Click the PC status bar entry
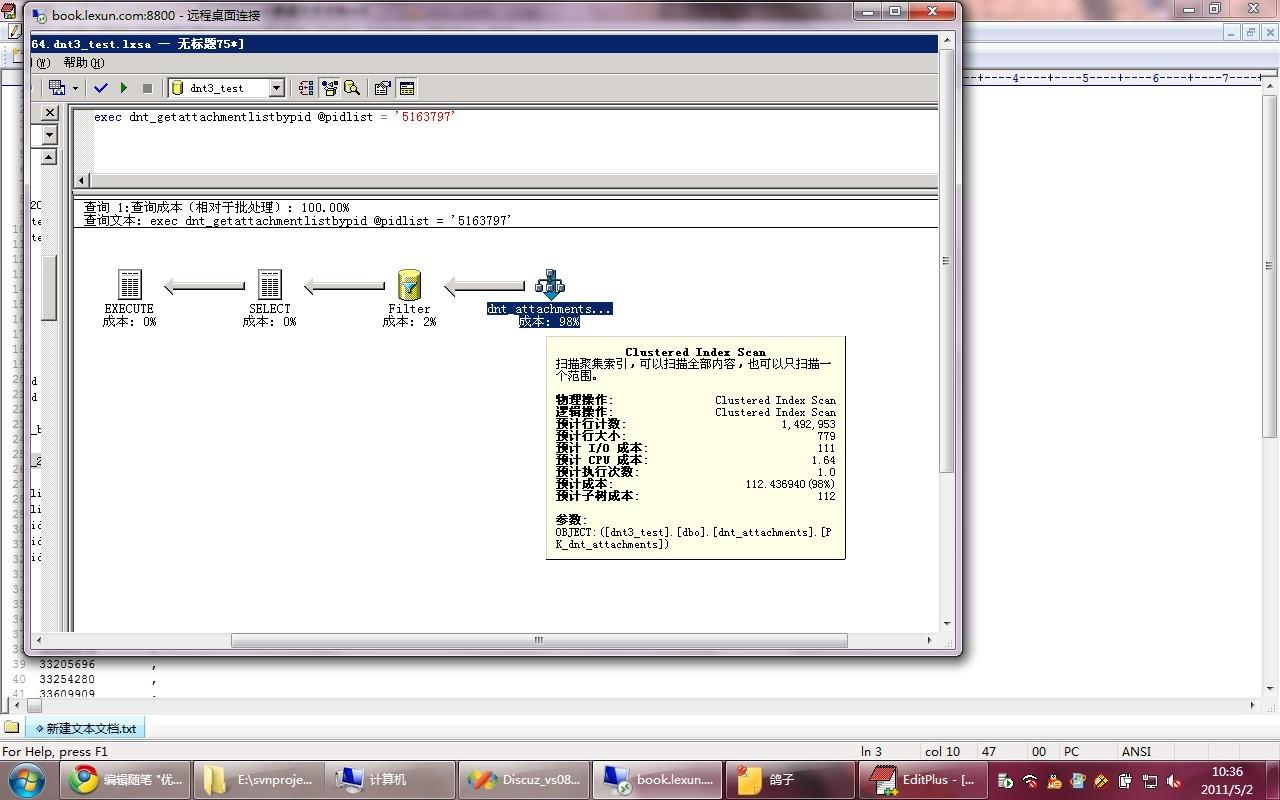The height and width of the screenshot is (800, 1280). (x=1071, y=751)
